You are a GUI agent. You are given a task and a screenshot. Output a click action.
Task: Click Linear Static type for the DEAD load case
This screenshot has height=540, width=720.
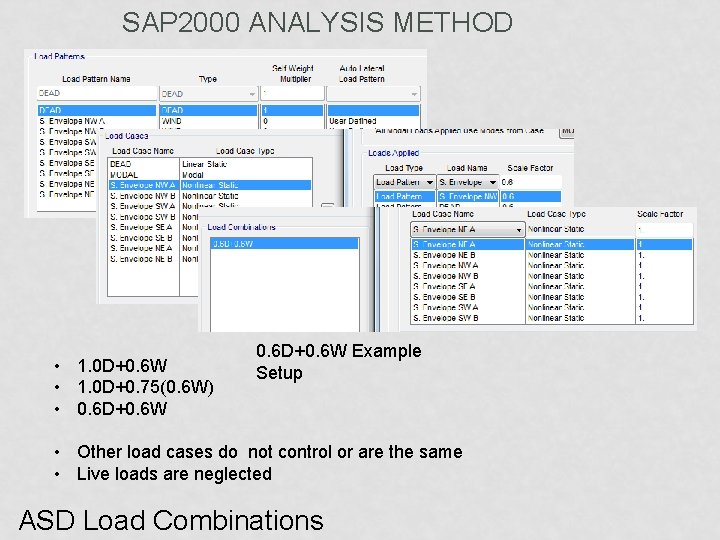(x=204, y=164)
